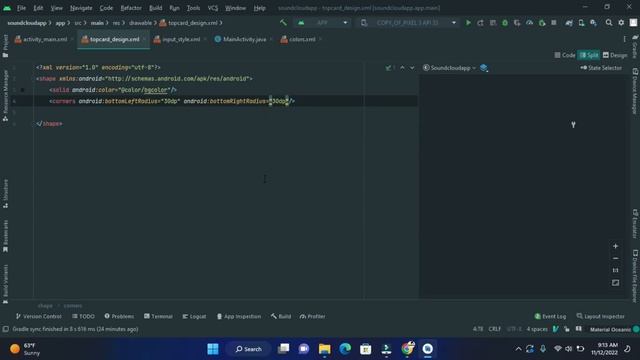Click the drawable breadcrumb in navigation bar
Viewport: 640px width, 360px height.
(140, 23)
